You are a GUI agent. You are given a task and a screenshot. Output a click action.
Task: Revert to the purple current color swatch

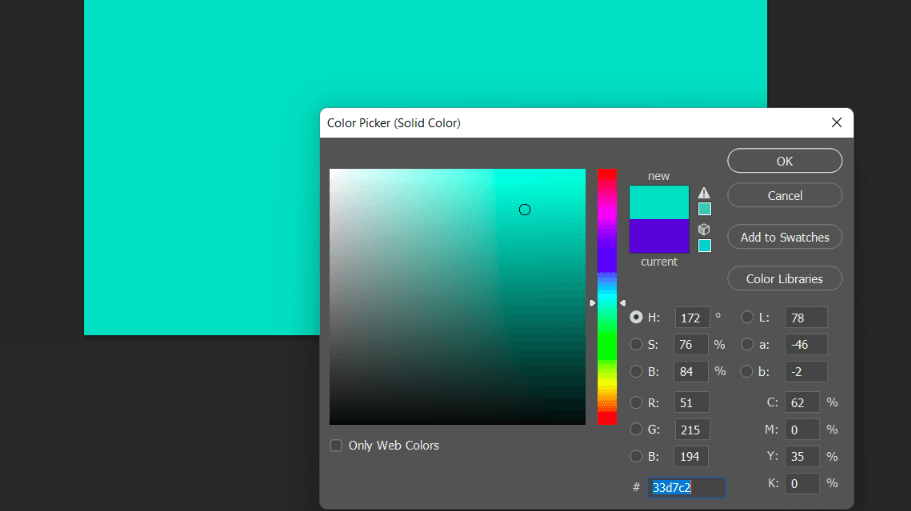pos(659,236)
